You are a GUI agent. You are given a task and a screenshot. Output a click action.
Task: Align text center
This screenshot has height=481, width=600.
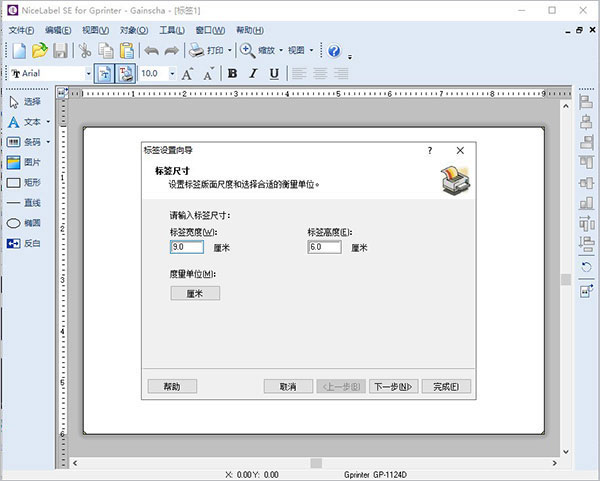click(x=320, y=73)
